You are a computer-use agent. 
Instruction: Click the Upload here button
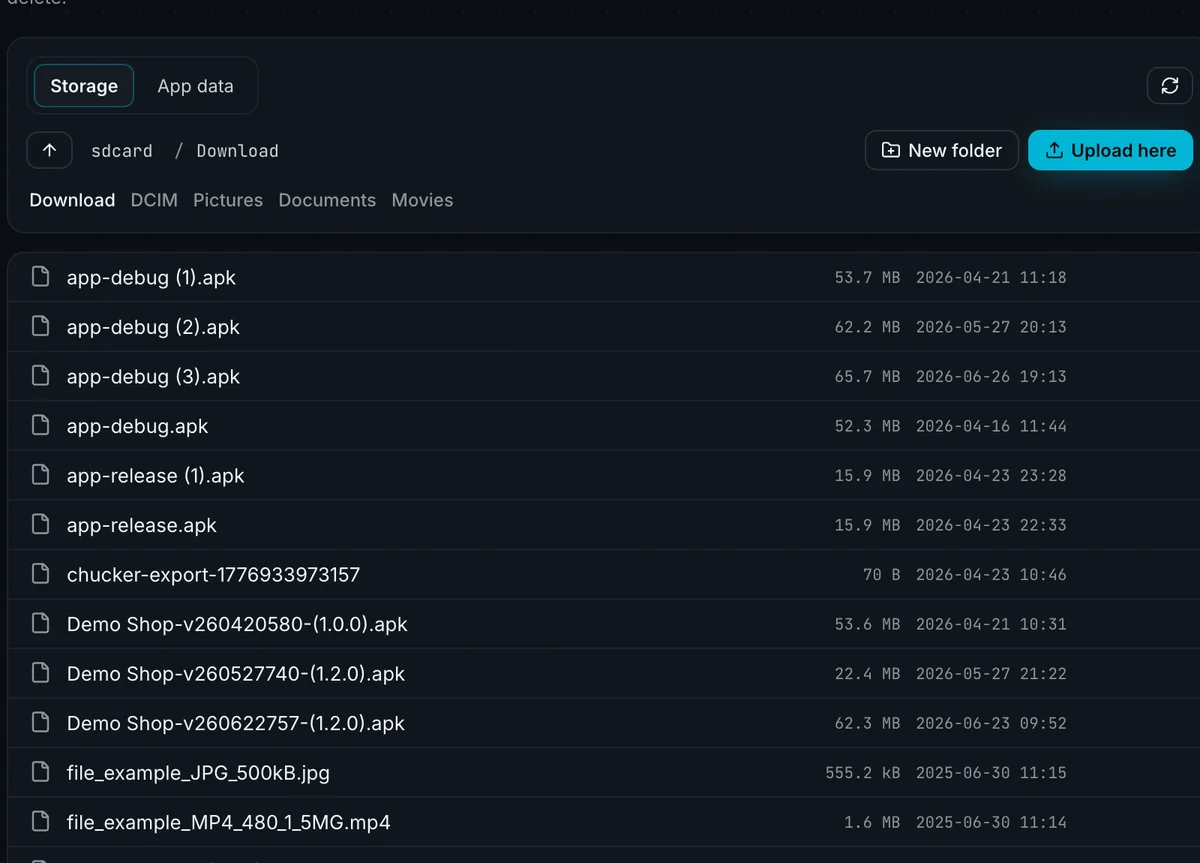(x=1110, y=150)
